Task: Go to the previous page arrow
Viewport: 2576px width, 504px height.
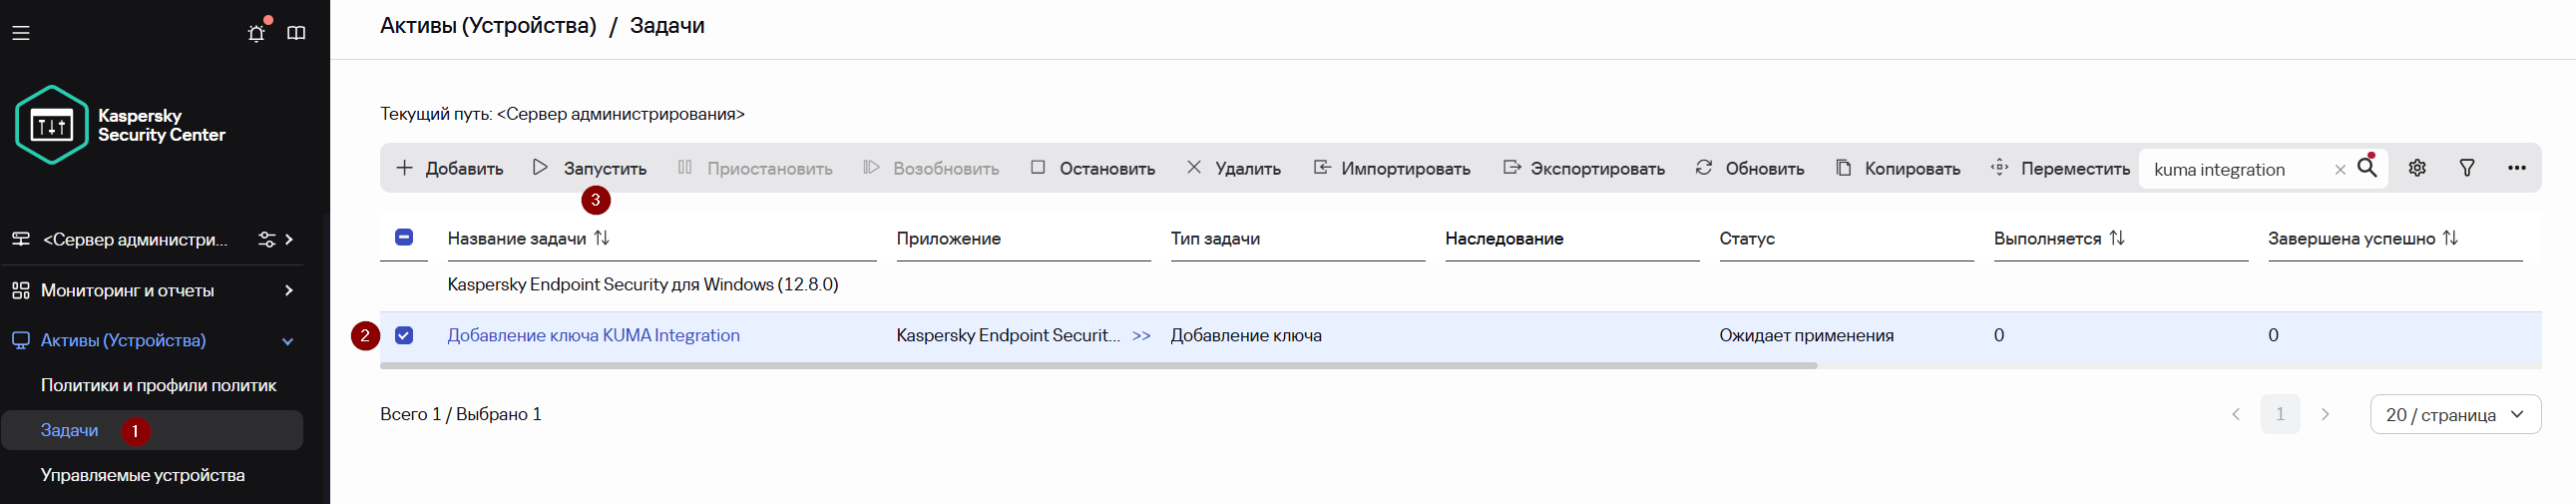Action: click(x=2236, y=414)
